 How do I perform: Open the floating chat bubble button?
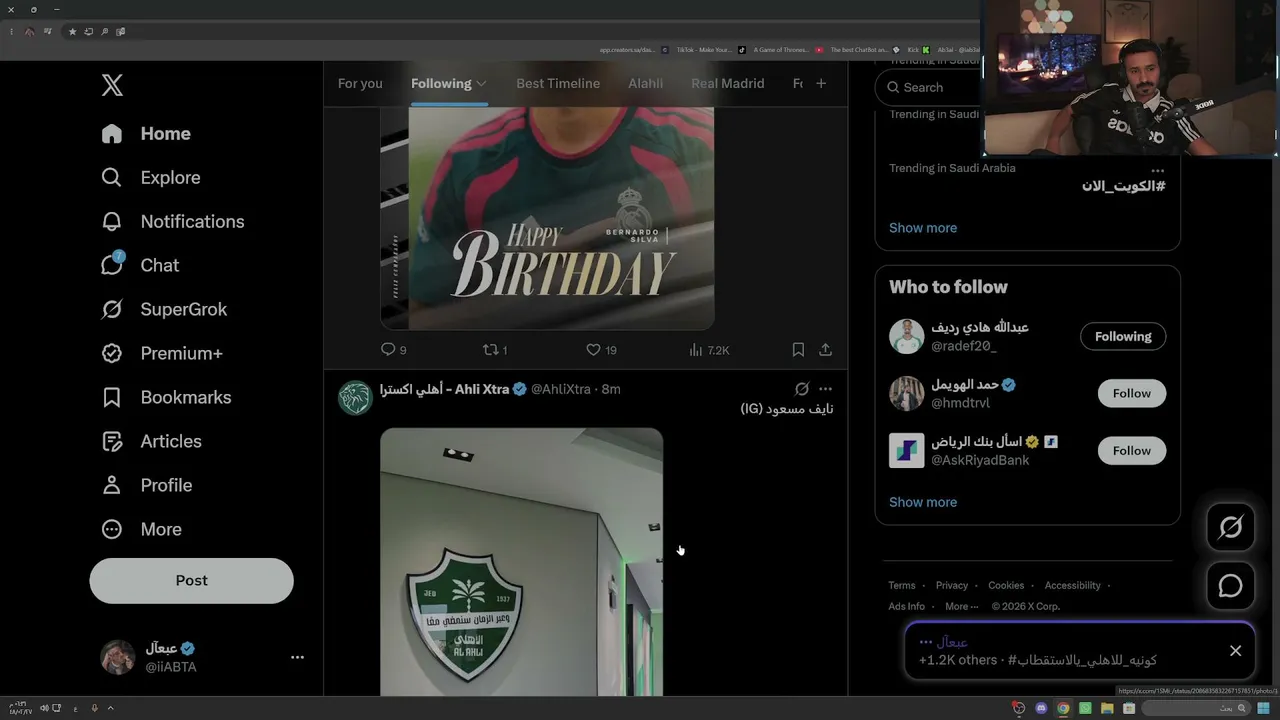tap(1230, 586)
